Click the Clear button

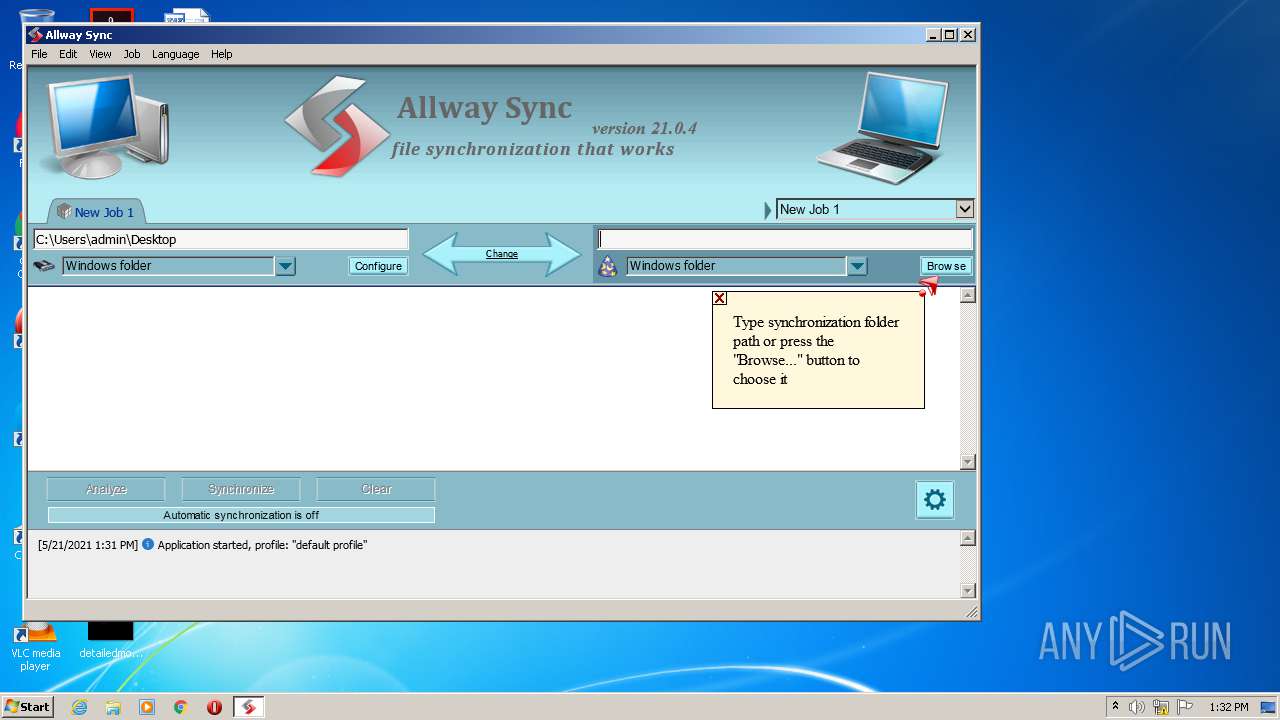[376, 489]
